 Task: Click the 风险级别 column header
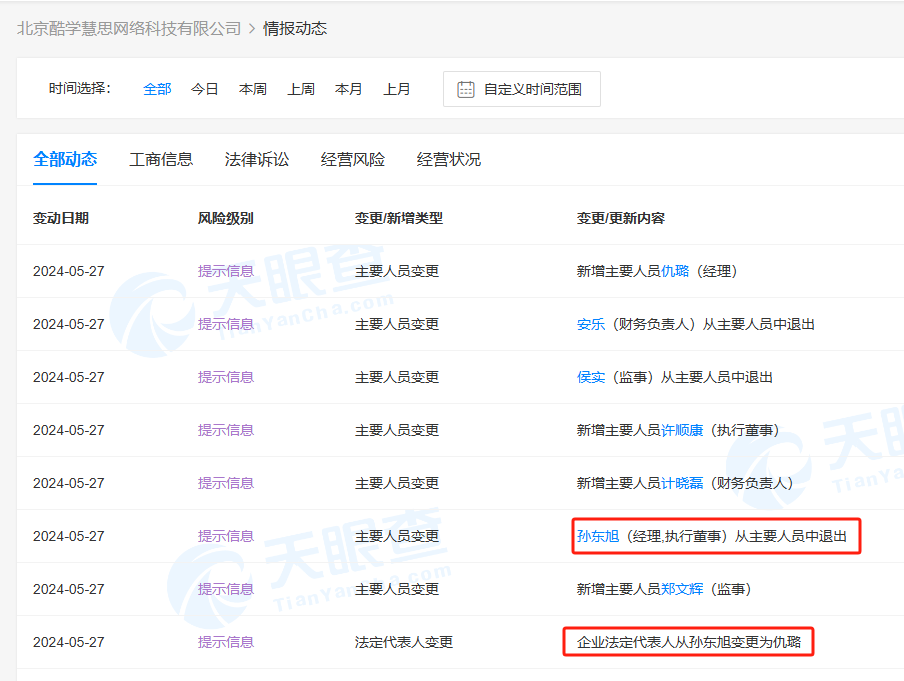click(225, 218)
